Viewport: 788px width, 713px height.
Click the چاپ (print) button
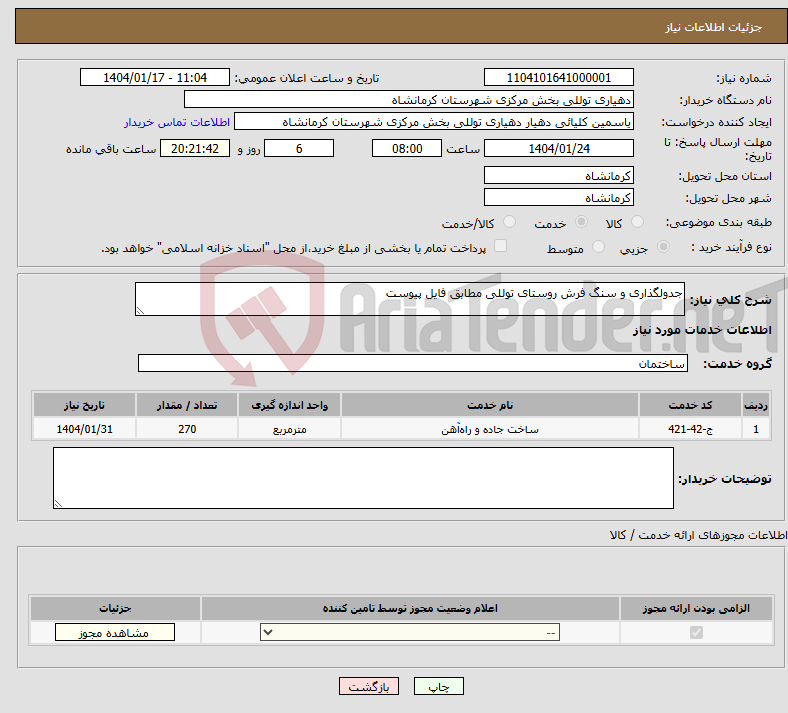pyautogui.click(x=438, y=686)
